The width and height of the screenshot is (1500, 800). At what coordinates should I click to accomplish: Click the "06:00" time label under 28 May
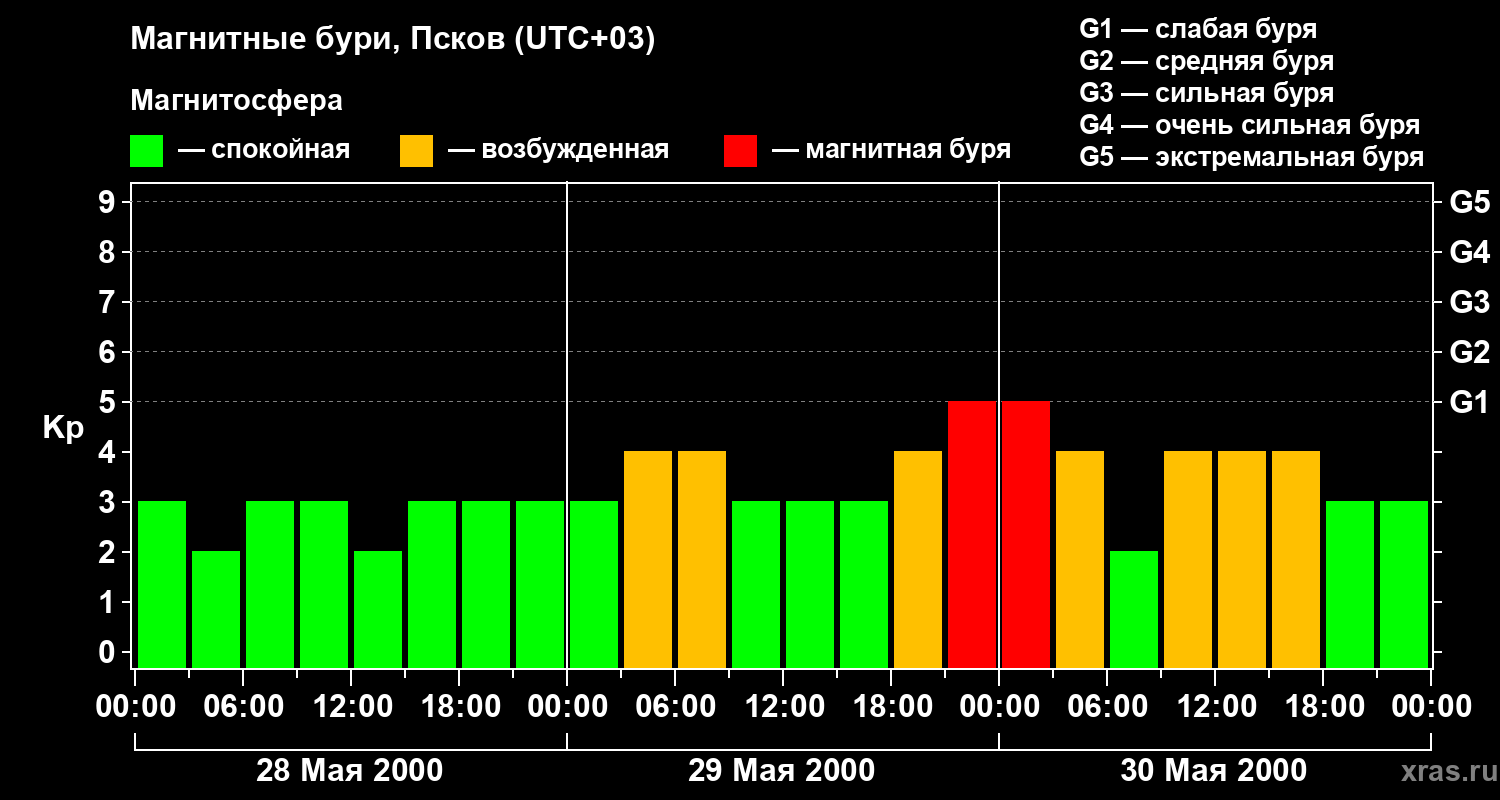(242, 707)
